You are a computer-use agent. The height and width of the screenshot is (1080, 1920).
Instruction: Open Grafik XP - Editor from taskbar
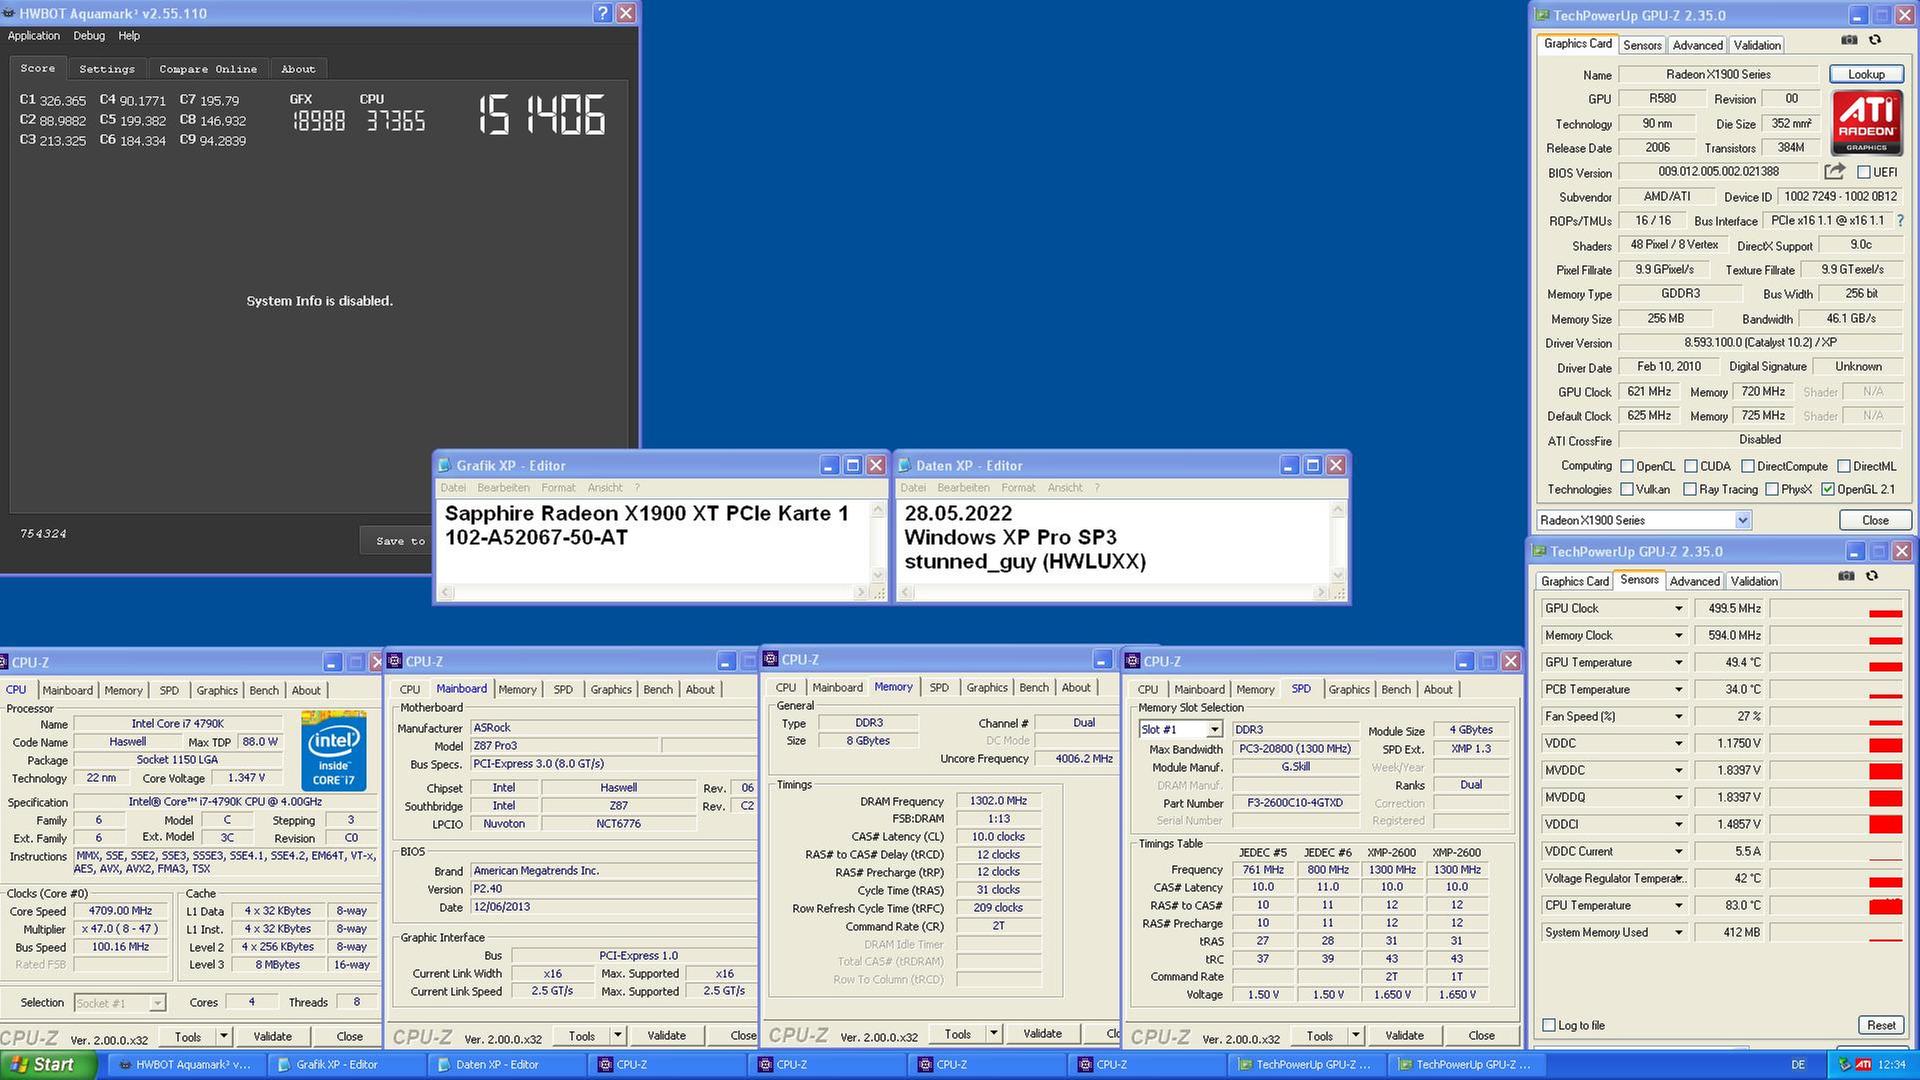(345, 1065)
